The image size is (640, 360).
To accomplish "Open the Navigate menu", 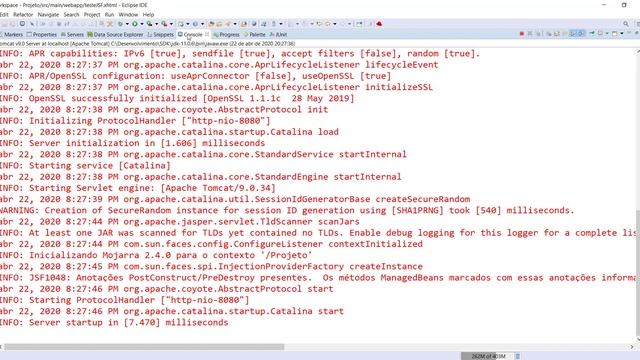I will (x=48, y=14).
